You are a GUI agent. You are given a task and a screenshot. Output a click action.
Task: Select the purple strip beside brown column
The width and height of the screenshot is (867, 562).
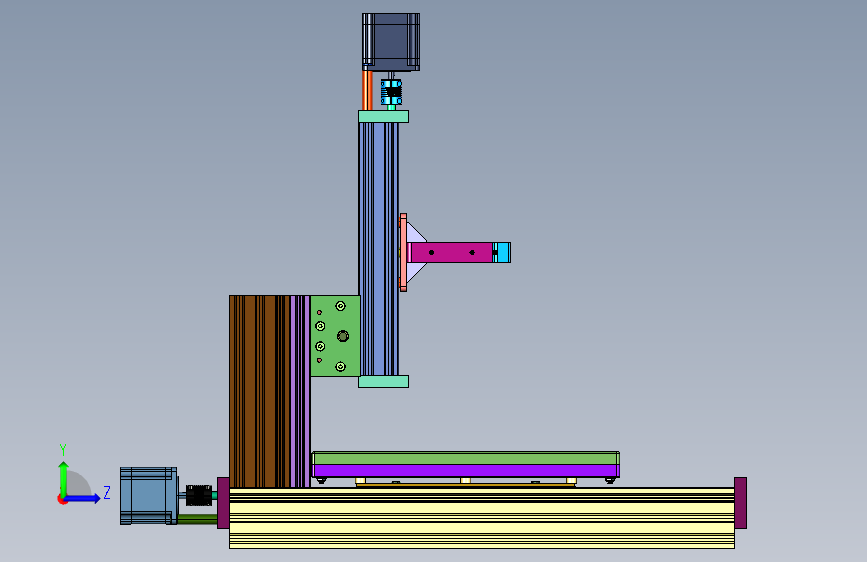pos(300,391)
